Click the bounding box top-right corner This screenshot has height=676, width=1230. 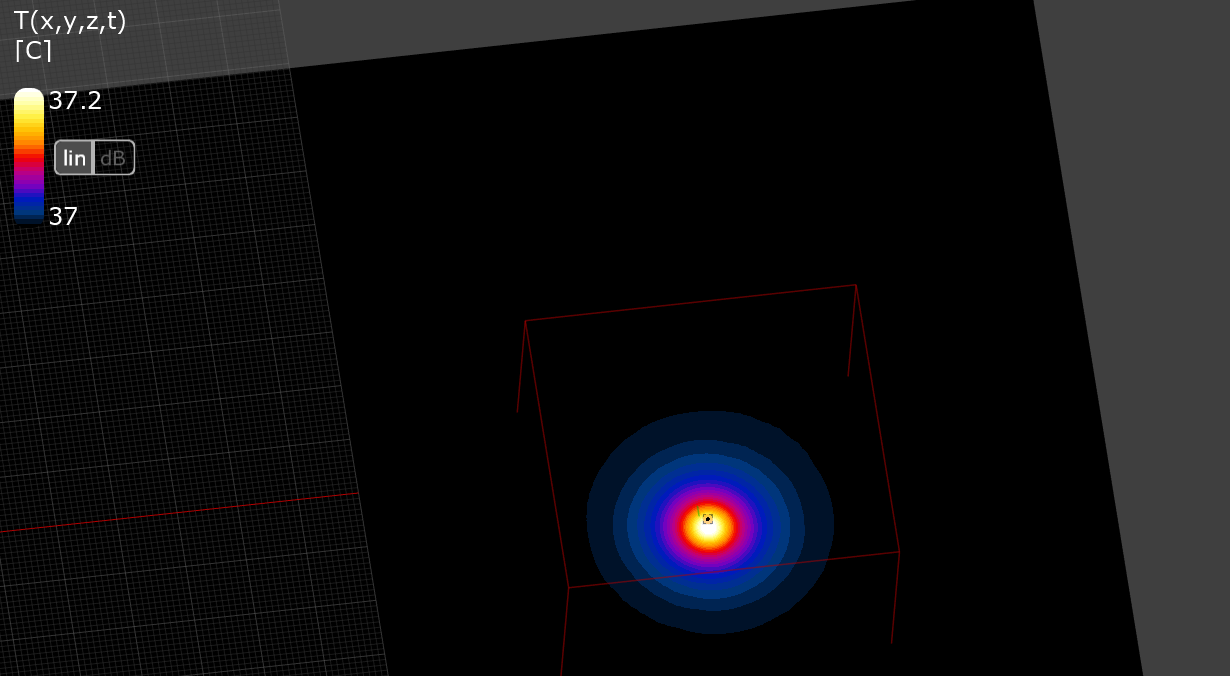(856, 285)
